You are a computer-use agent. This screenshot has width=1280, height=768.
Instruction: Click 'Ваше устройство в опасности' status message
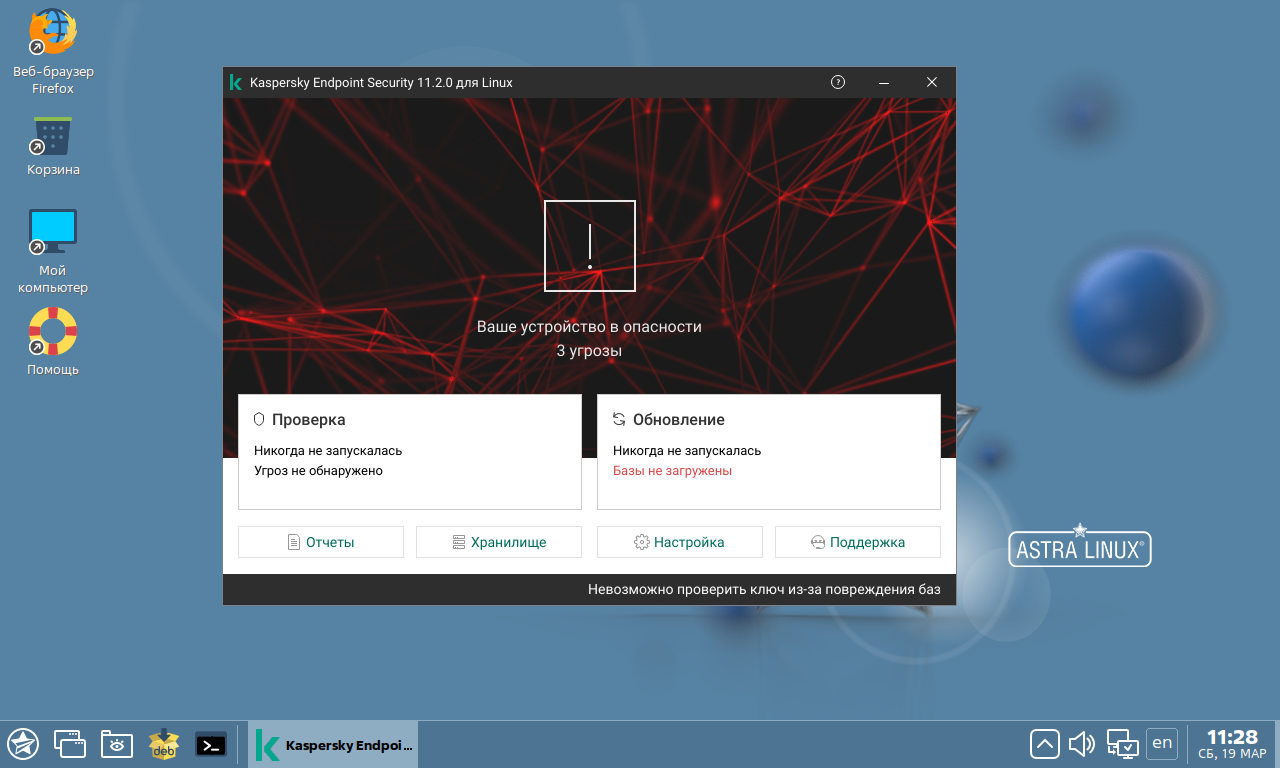click(589, 327)
